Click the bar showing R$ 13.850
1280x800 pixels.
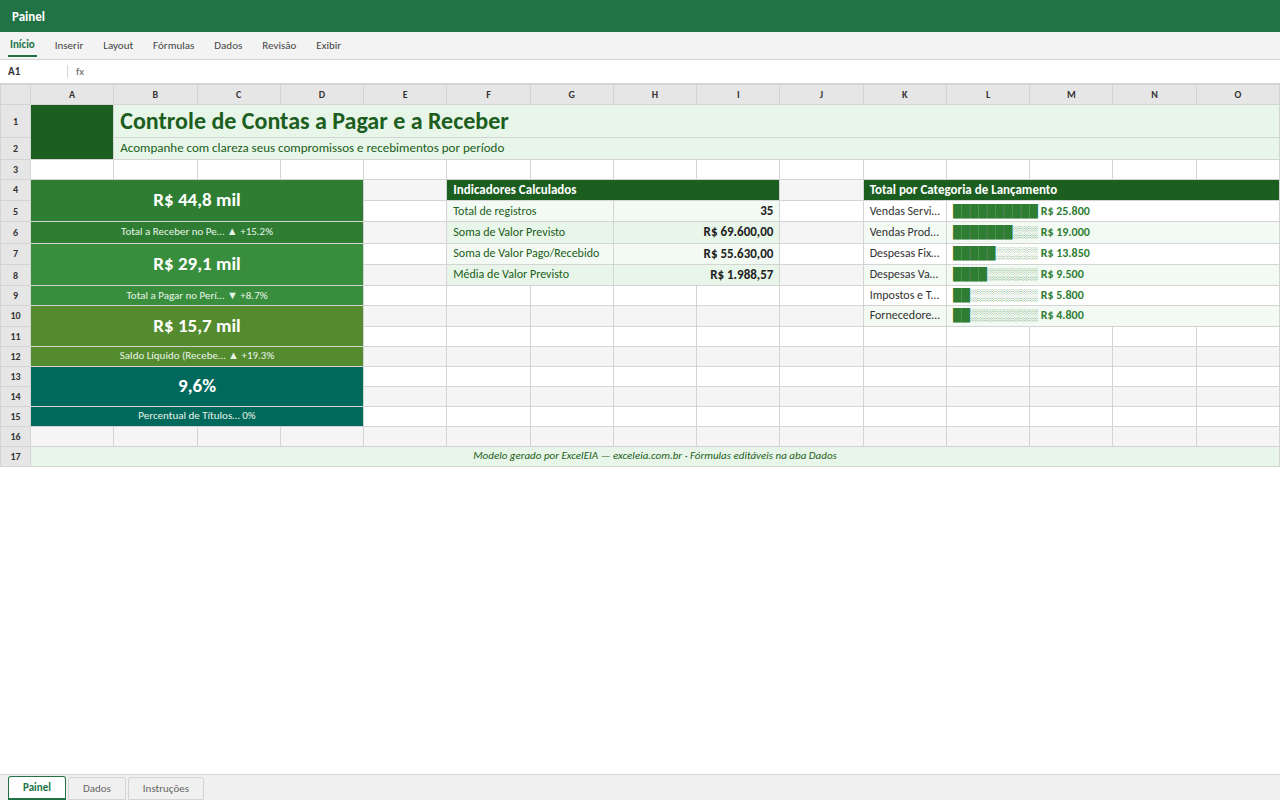1113,253
